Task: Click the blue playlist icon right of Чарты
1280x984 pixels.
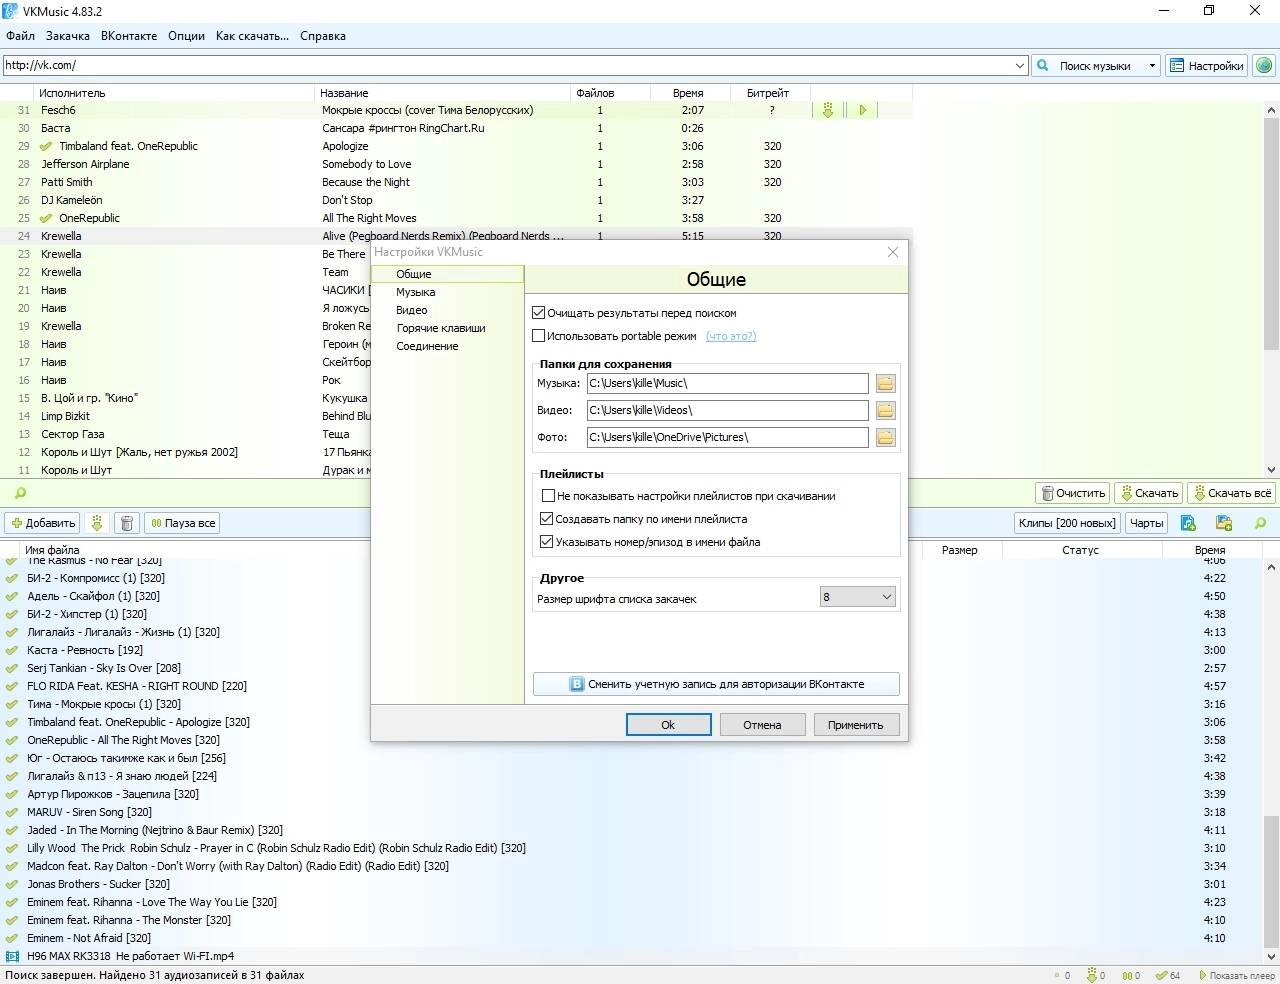Action: 1188,523
